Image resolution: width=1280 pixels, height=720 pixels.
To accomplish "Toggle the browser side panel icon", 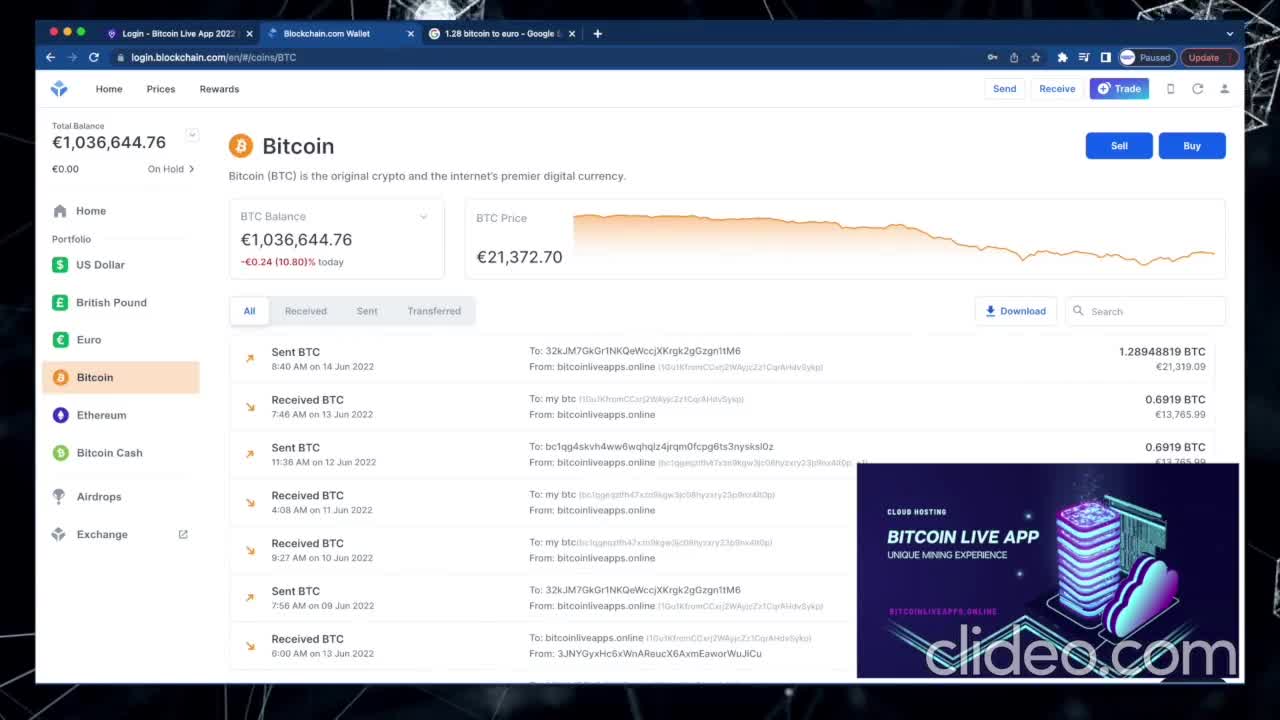I will [x=1105, y=57].
